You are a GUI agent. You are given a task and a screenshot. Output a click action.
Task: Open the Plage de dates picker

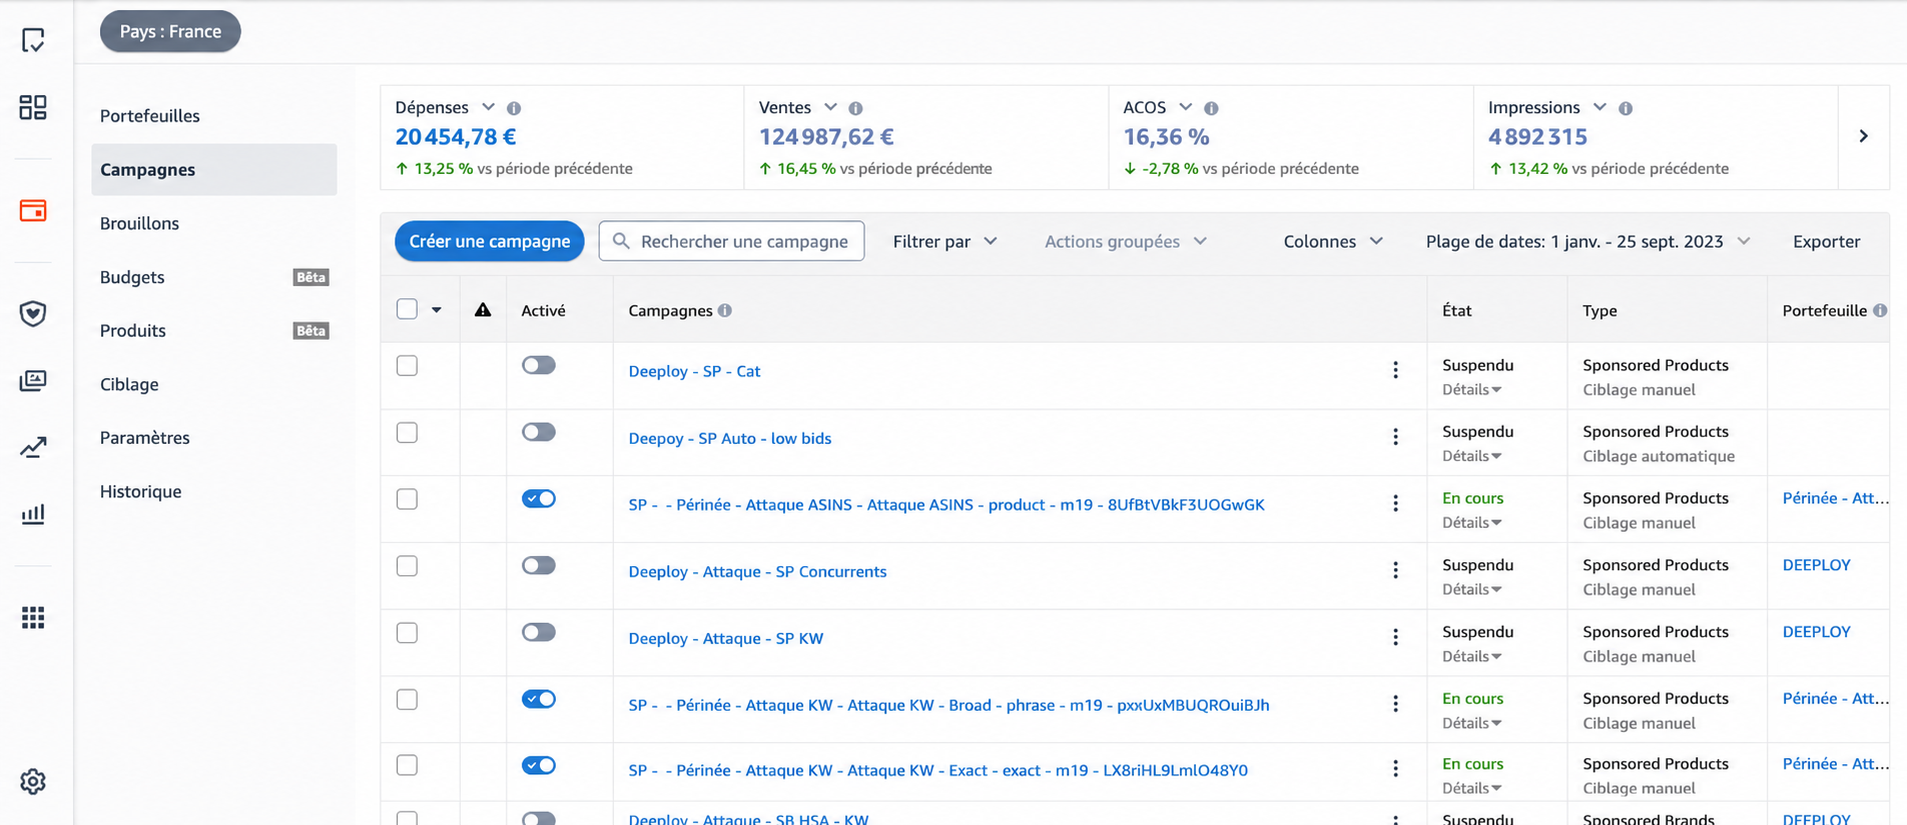tap(1588, 241)
